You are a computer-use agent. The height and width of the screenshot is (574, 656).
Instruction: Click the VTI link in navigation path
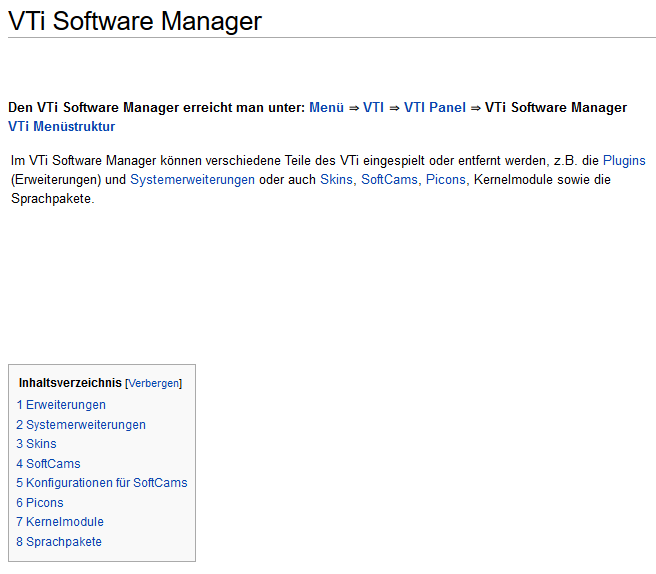point(373,108)
